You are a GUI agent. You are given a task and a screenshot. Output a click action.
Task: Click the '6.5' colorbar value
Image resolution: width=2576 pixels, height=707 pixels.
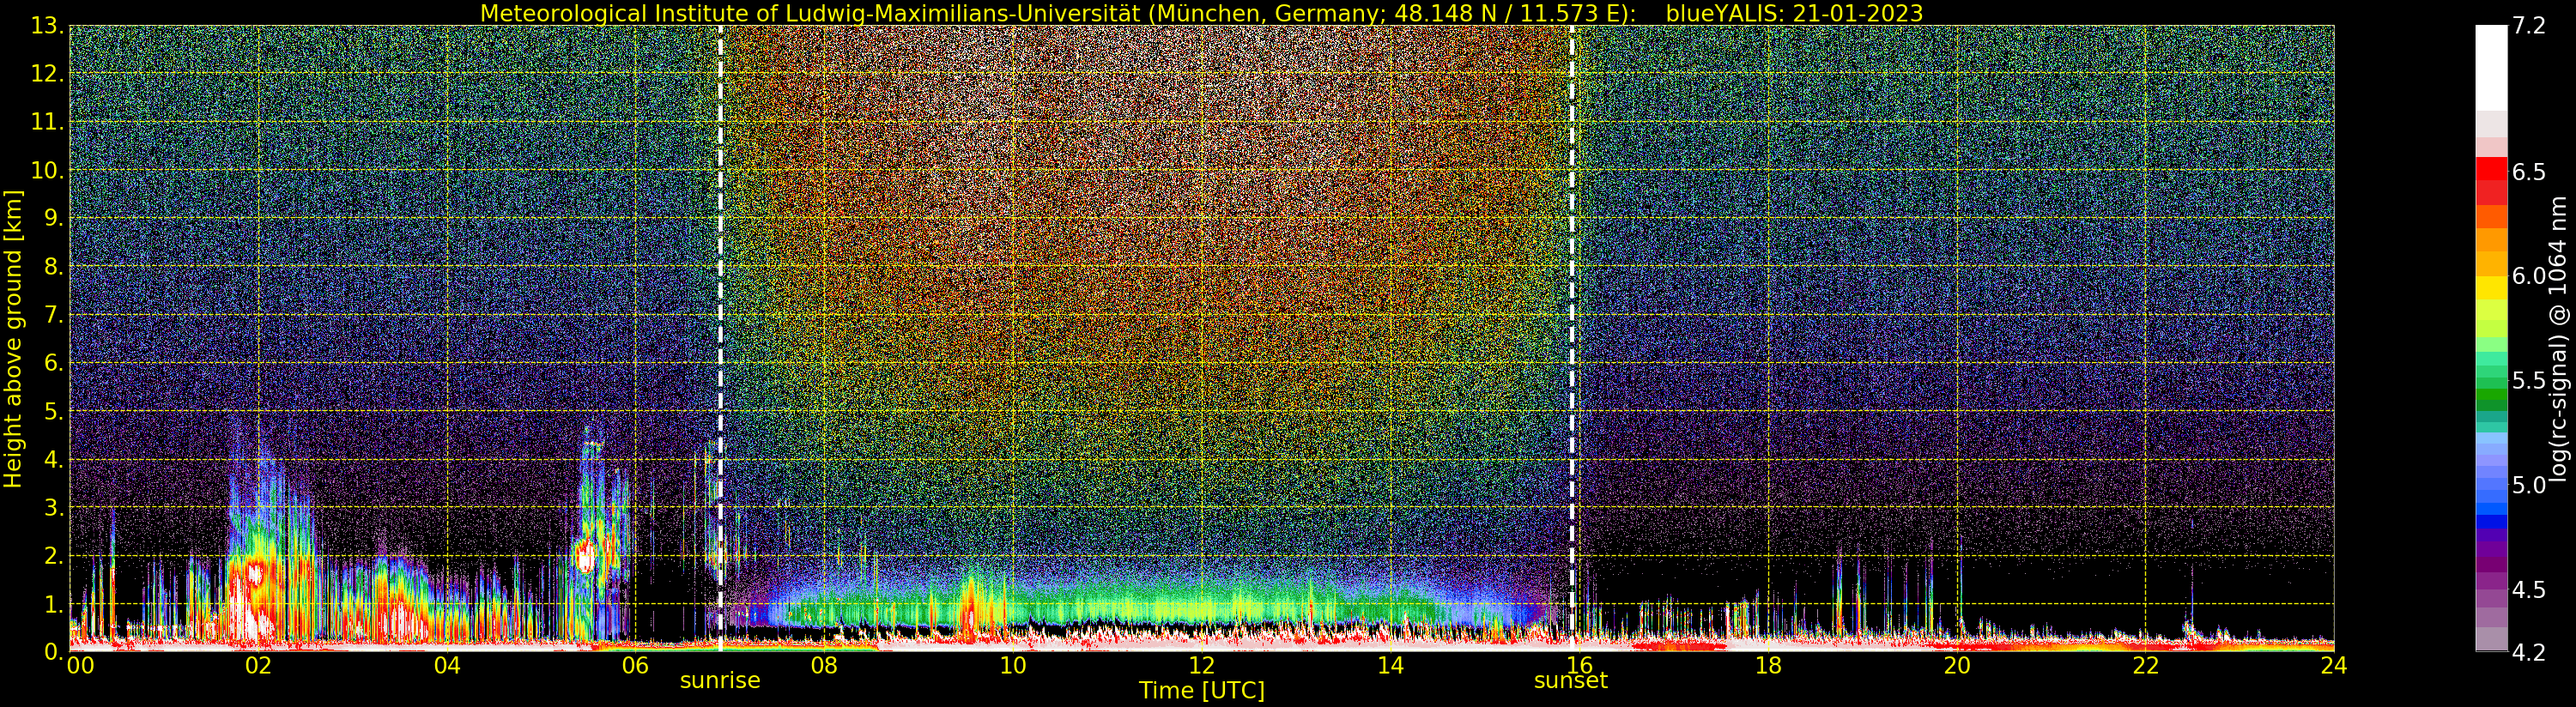point(2529,172)
